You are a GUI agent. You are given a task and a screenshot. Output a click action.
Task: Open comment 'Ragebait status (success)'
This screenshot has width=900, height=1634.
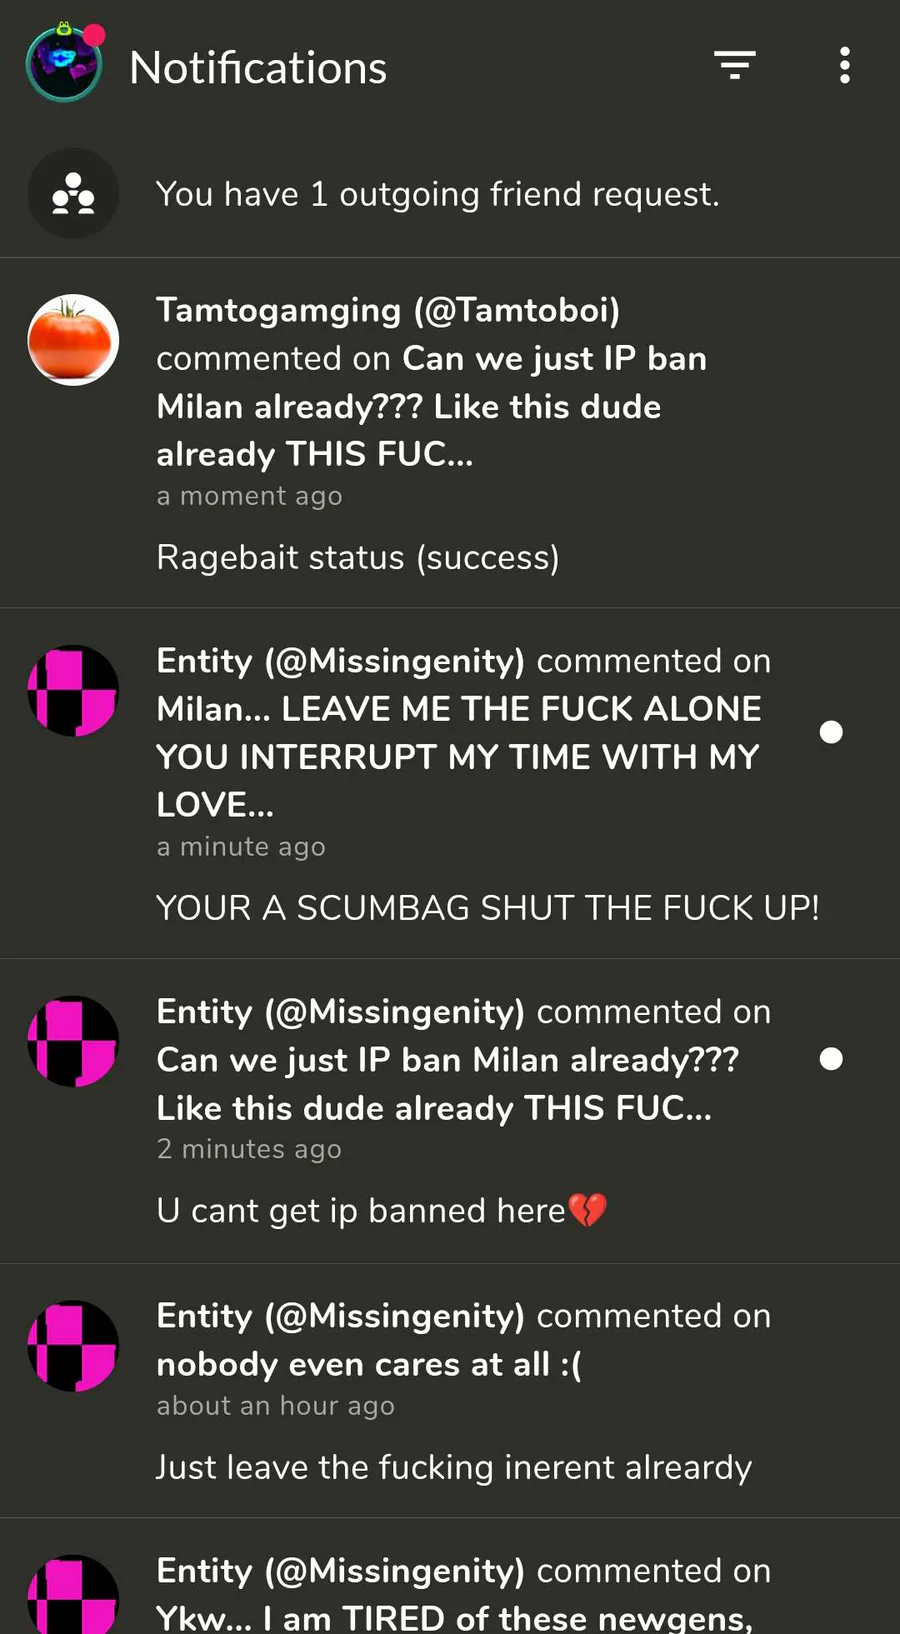(358, 557)
